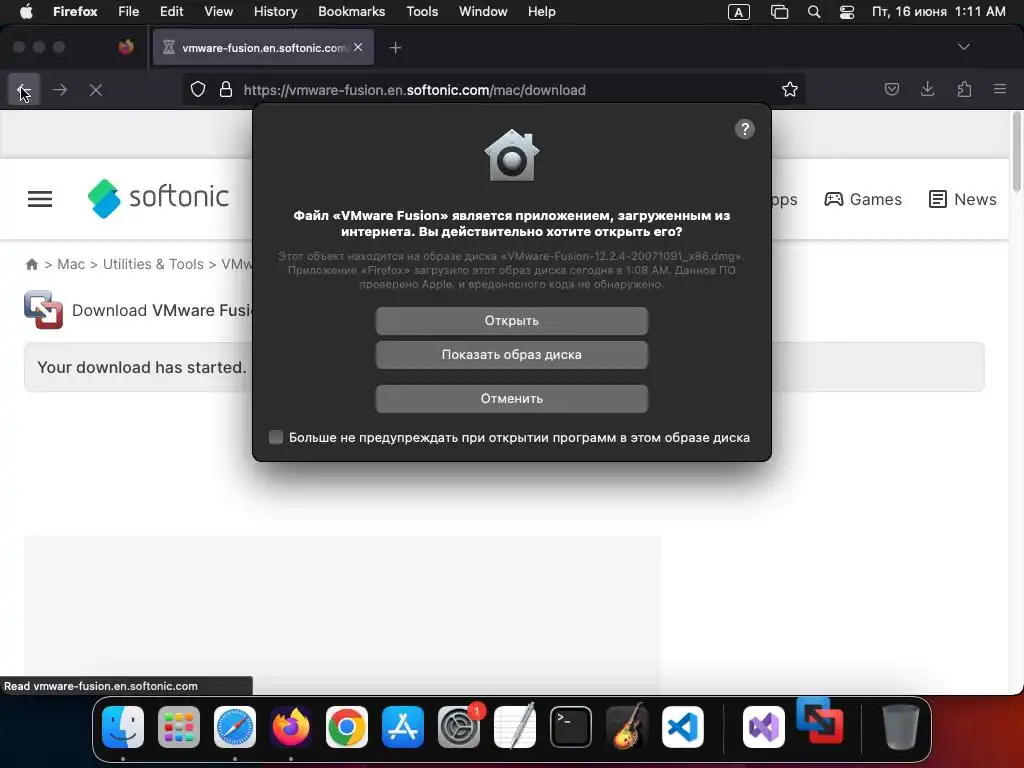
Task: Click the VMware Fusion app icon on page
Action: (x=43, y=310)
